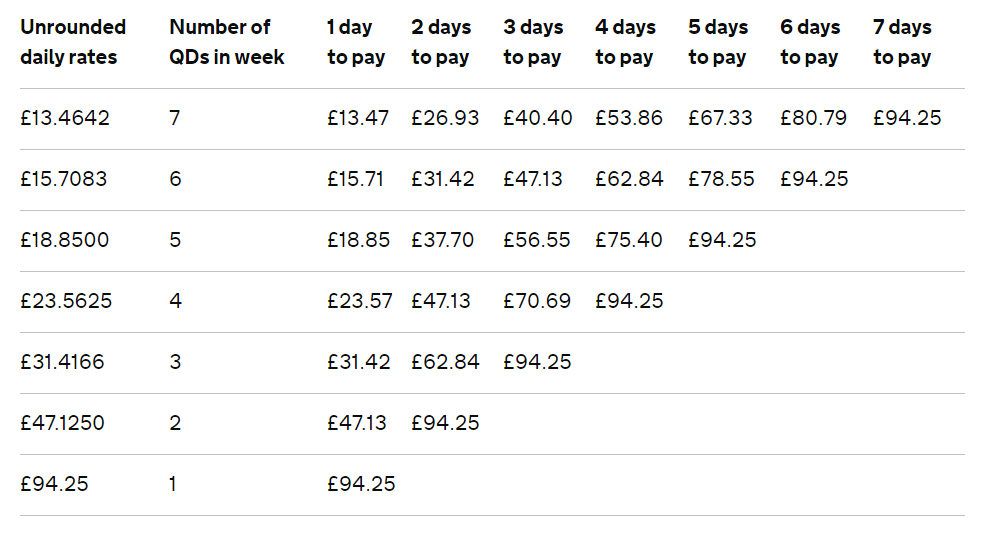
Task: Click the £26.93 two days value
Action: point(445,118)
